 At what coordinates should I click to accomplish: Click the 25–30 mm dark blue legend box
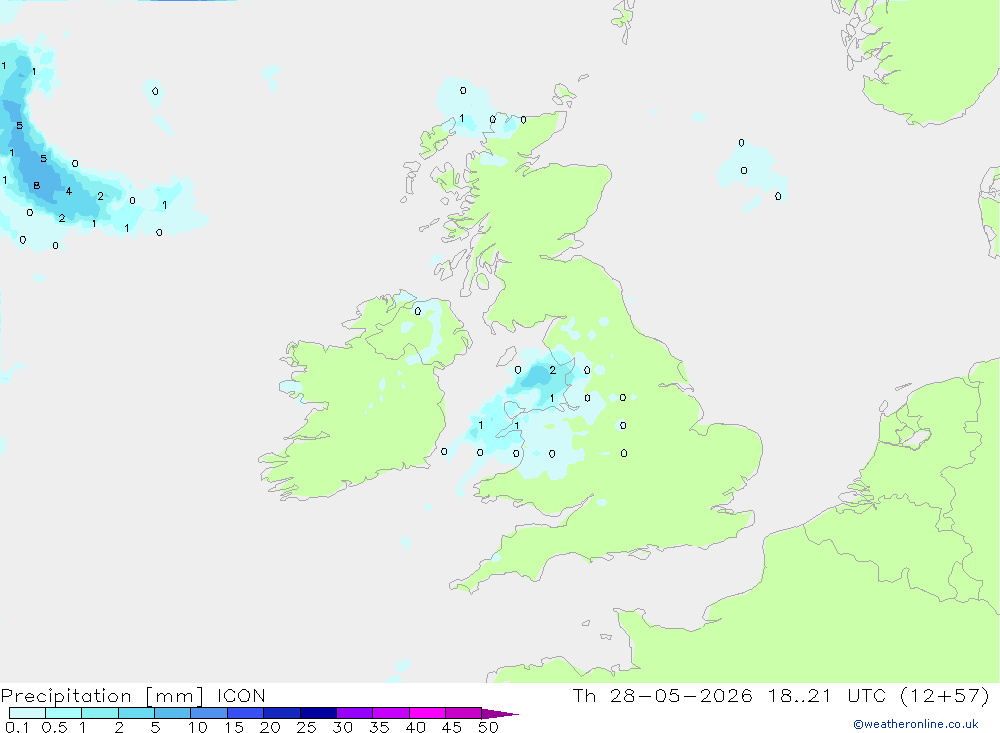tap(318, 713)
